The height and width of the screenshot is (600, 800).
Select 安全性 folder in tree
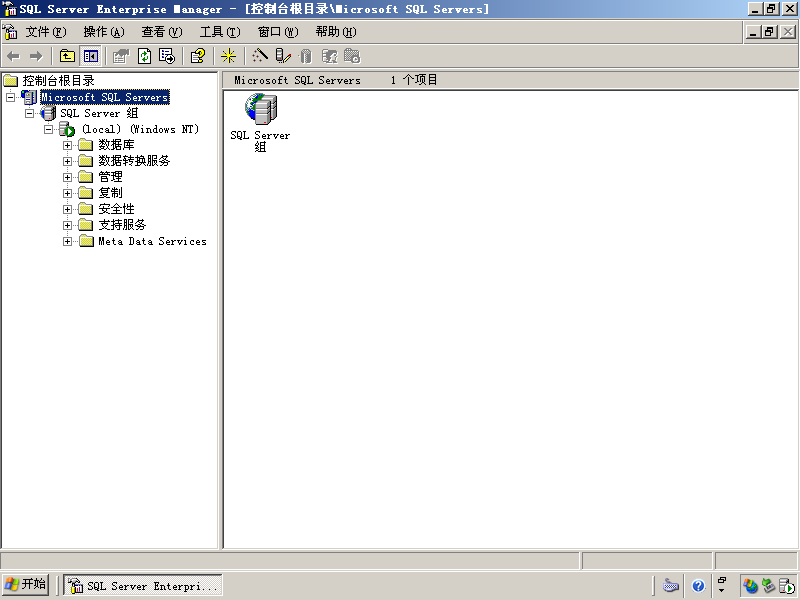pos(116,209)
